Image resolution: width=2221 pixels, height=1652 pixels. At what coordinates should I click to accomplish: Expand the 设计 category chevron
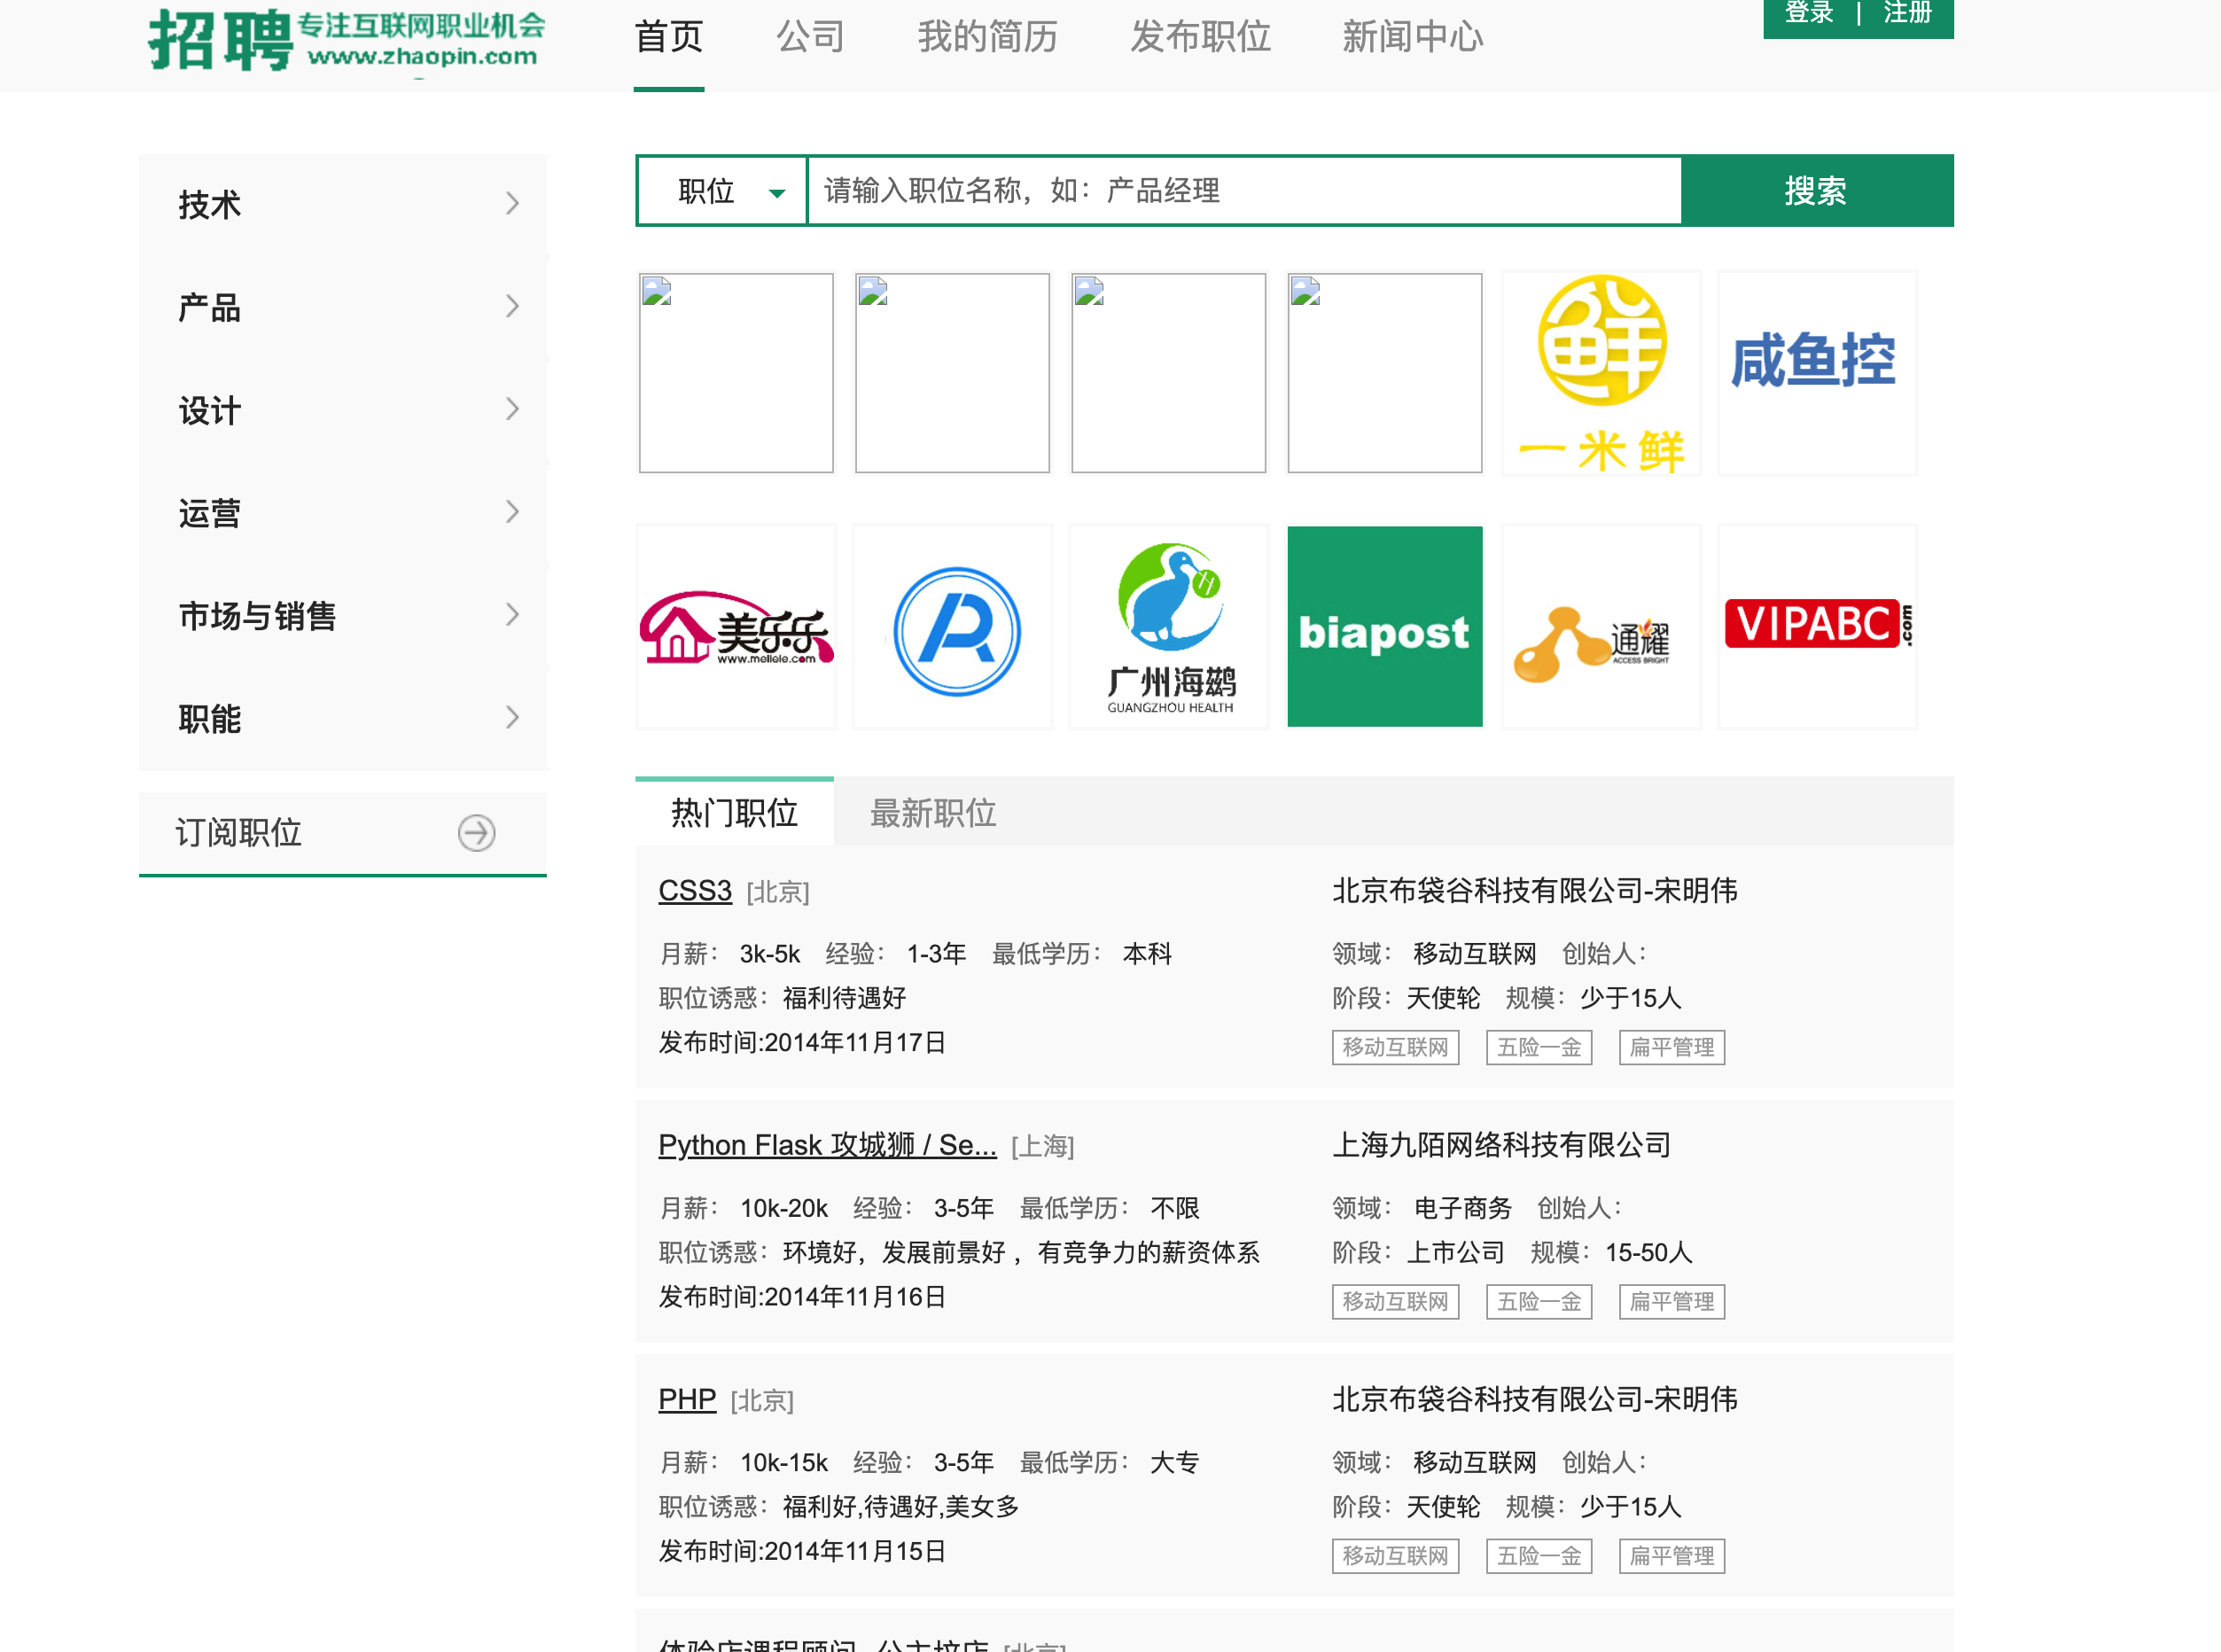[x=512, y=409]
